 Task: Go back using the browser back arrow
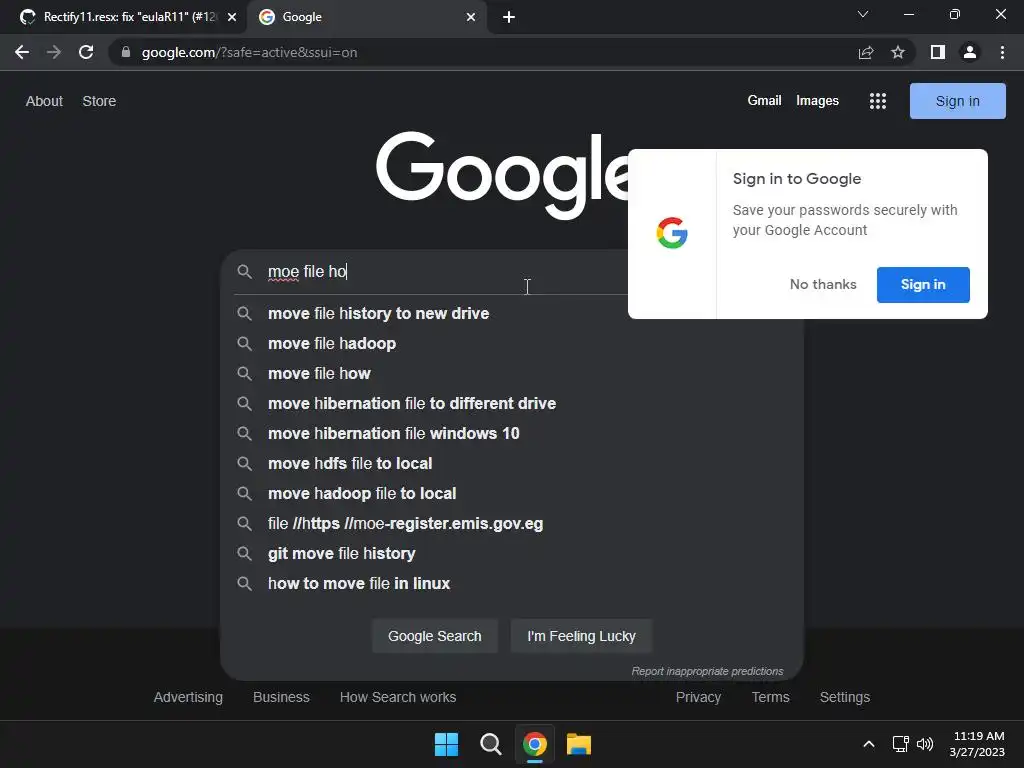pos(22,52)
